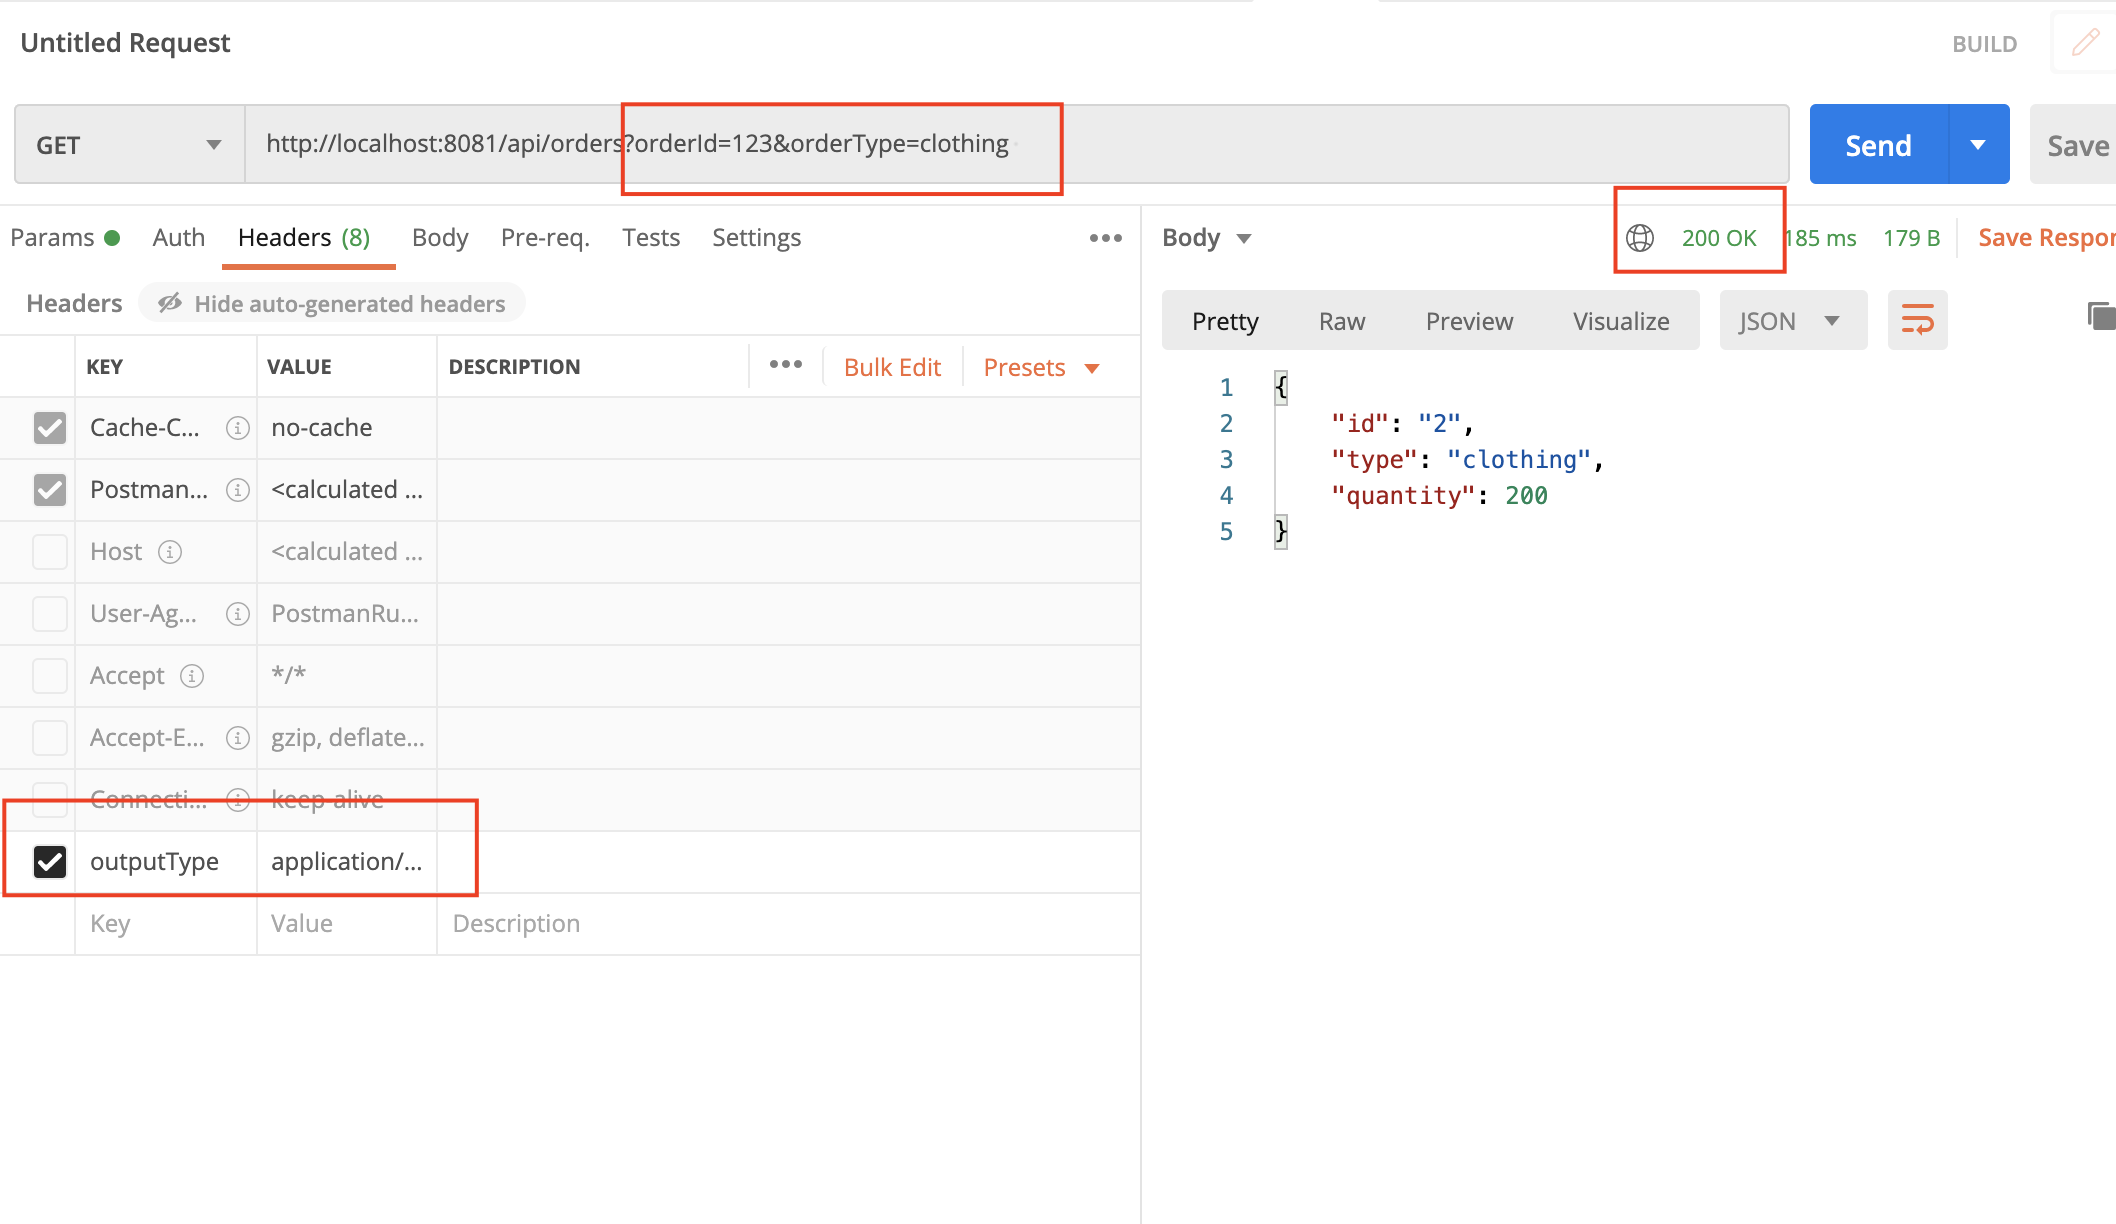Click the info icon beside Host header

(x=170, y=552)
